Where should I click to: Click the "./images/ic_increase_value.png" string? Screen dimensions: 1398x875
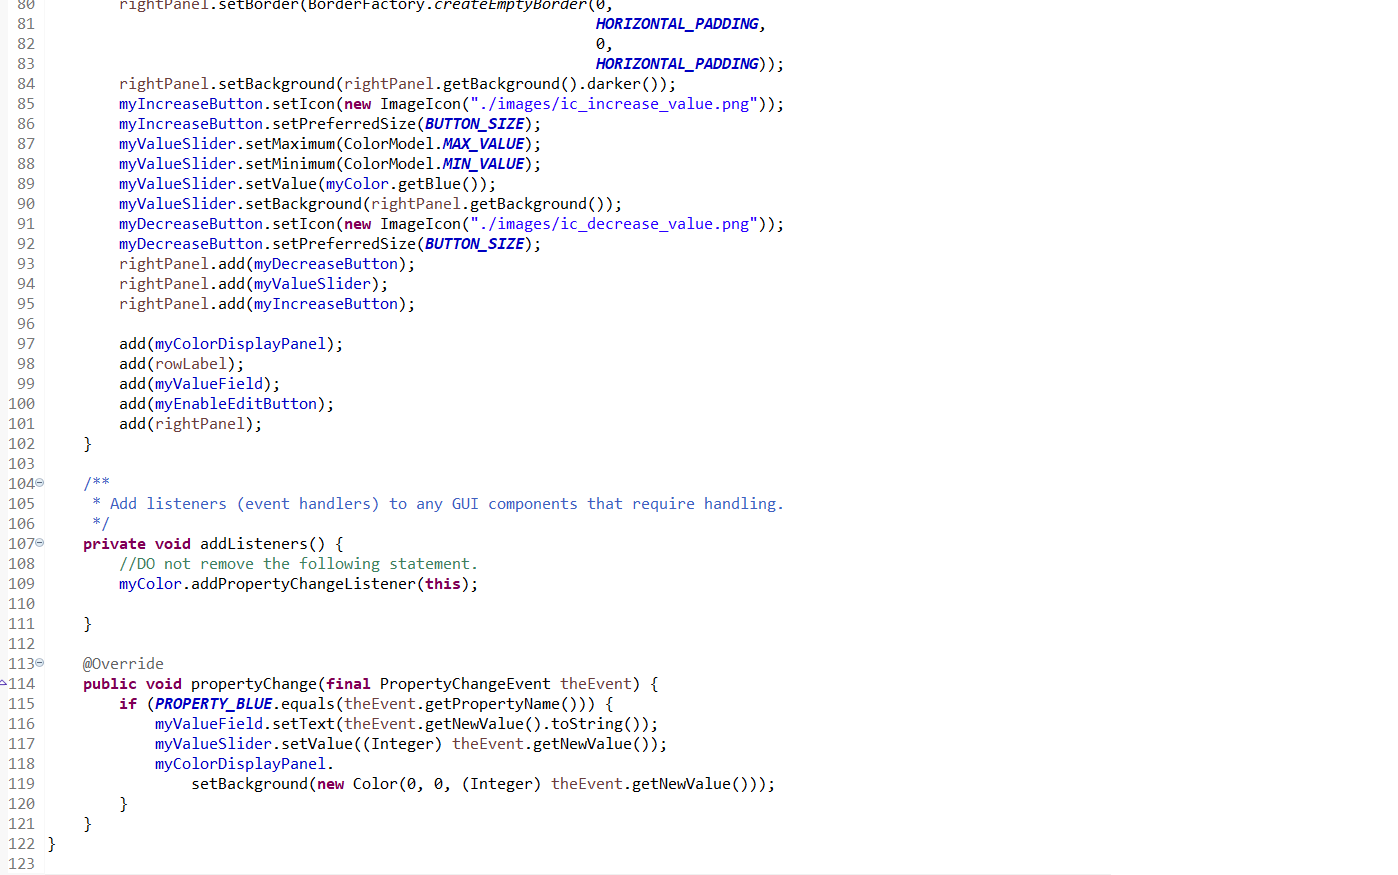tap(614, 104)
